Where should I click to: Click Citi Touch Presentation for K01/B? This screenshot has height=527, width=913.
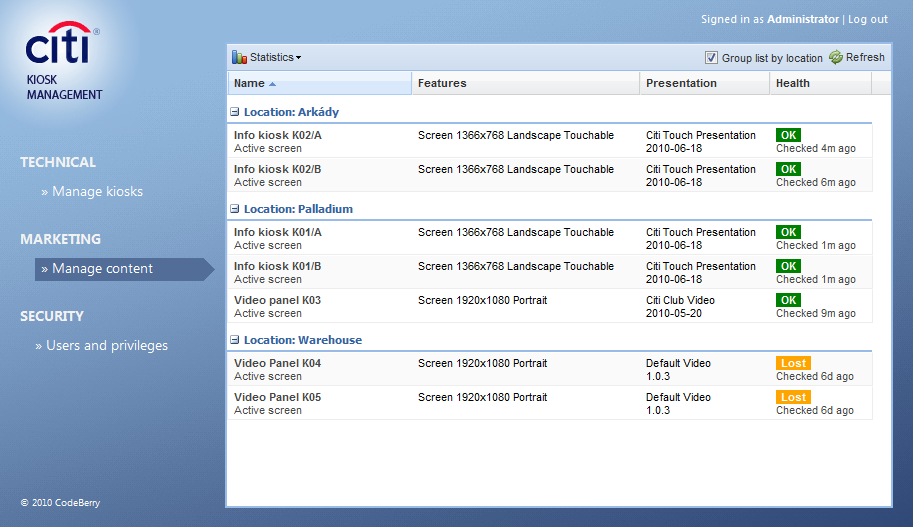(x=700, y=266)
